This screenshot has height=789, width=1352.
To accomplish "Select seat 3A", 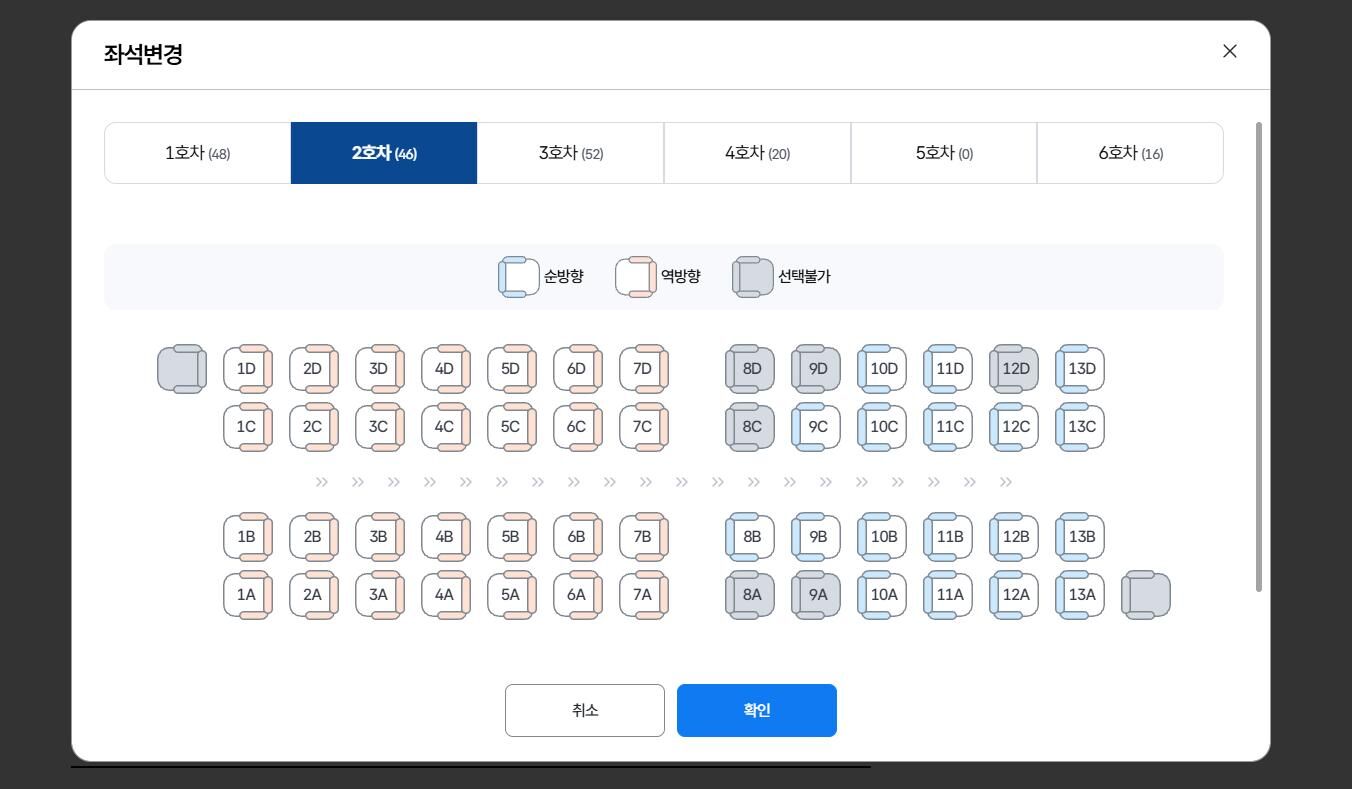I will 379,595.
